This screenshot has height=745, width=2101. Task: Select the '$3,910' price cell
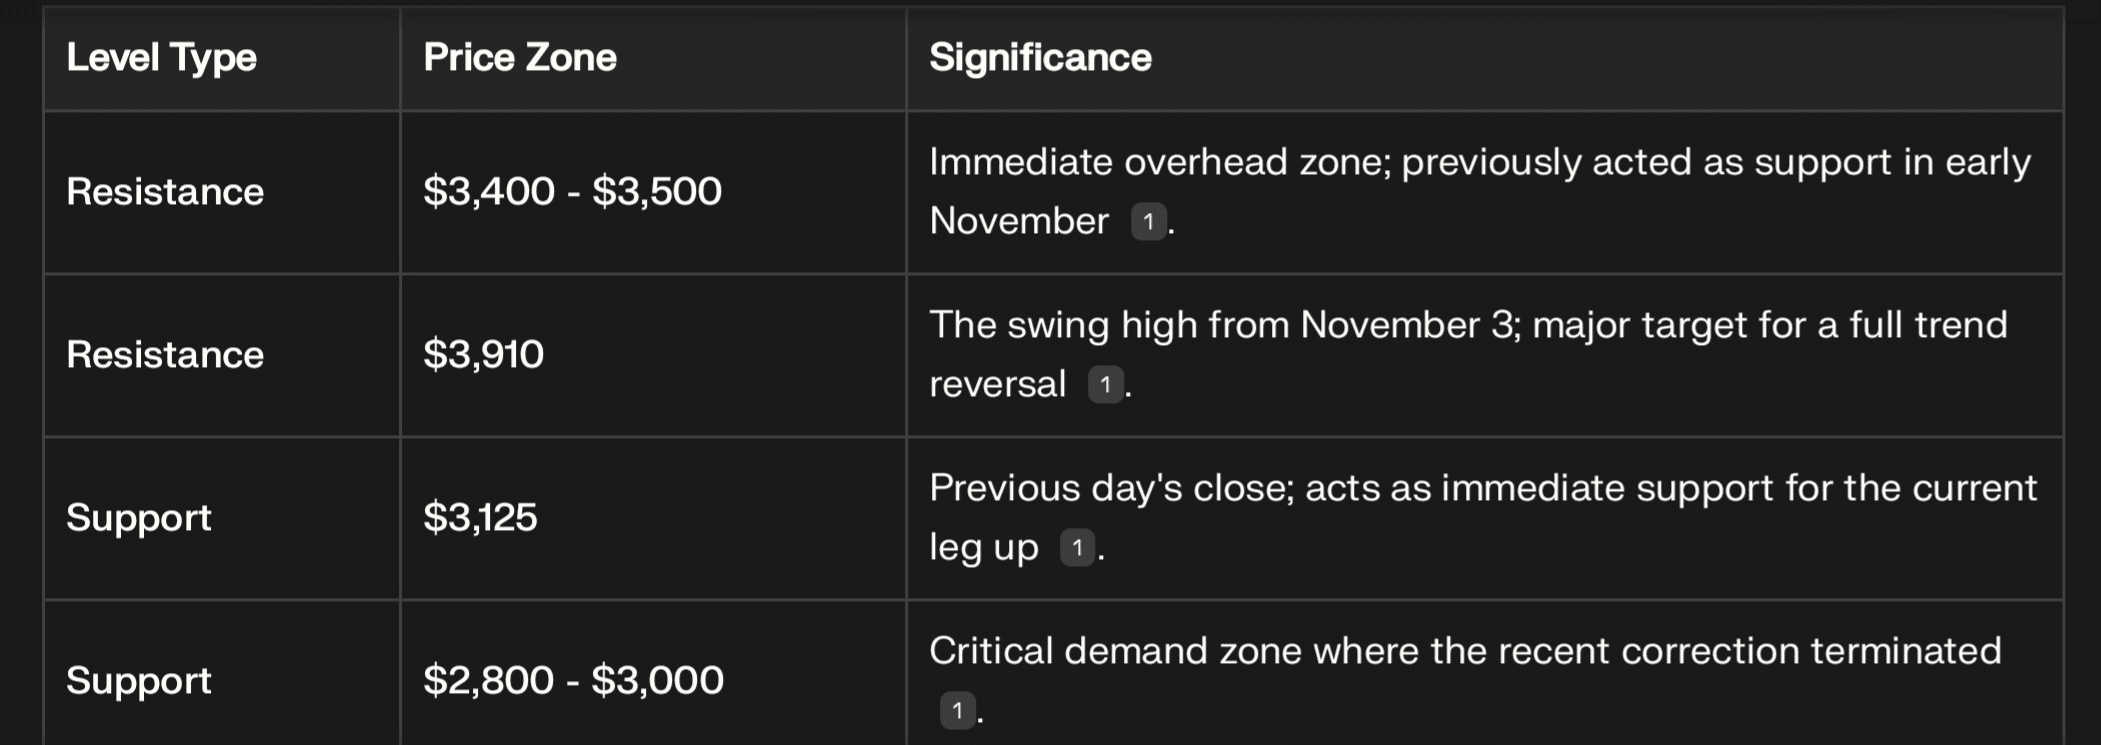(x=483, y=354)
